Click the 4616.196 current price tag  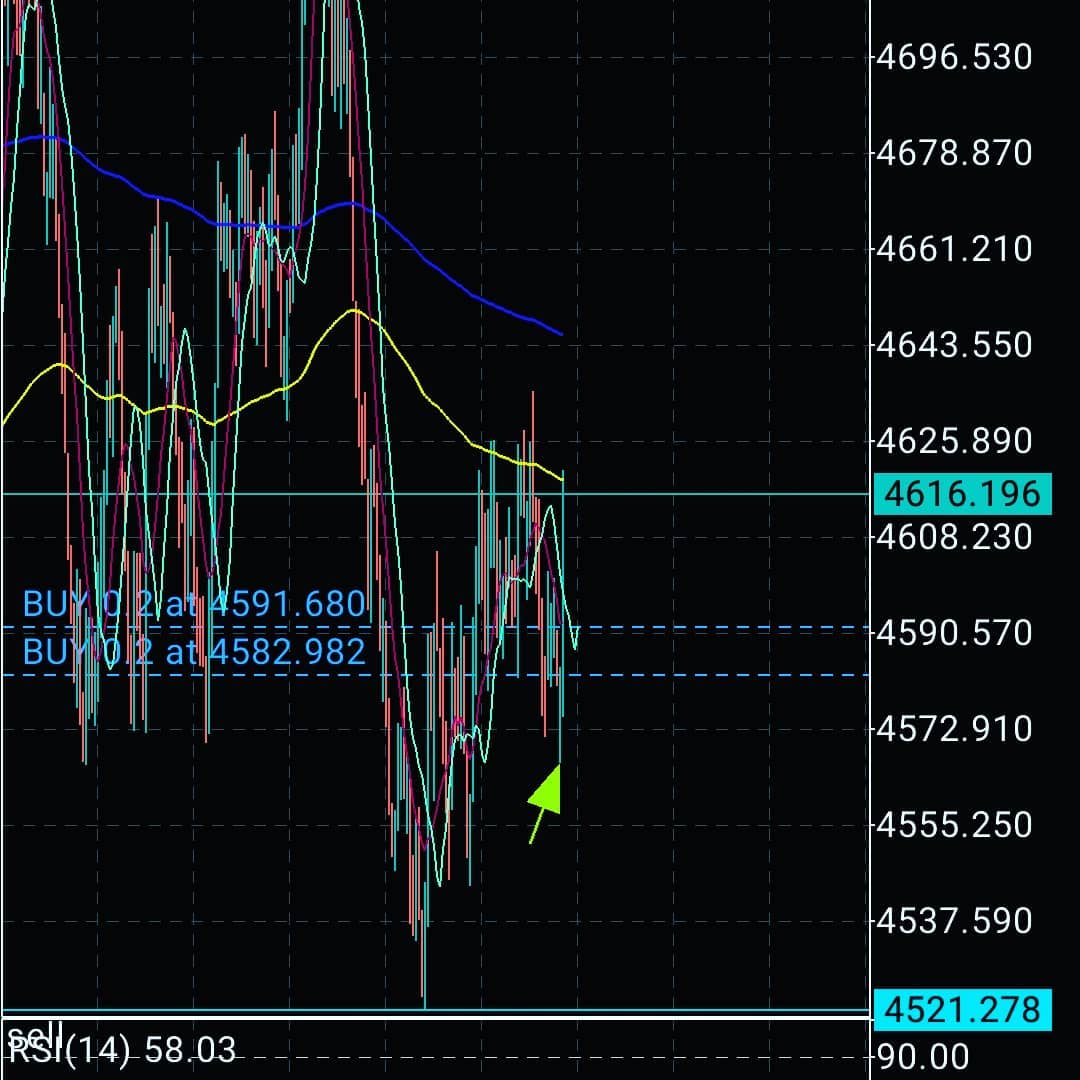tap(962, 494)
